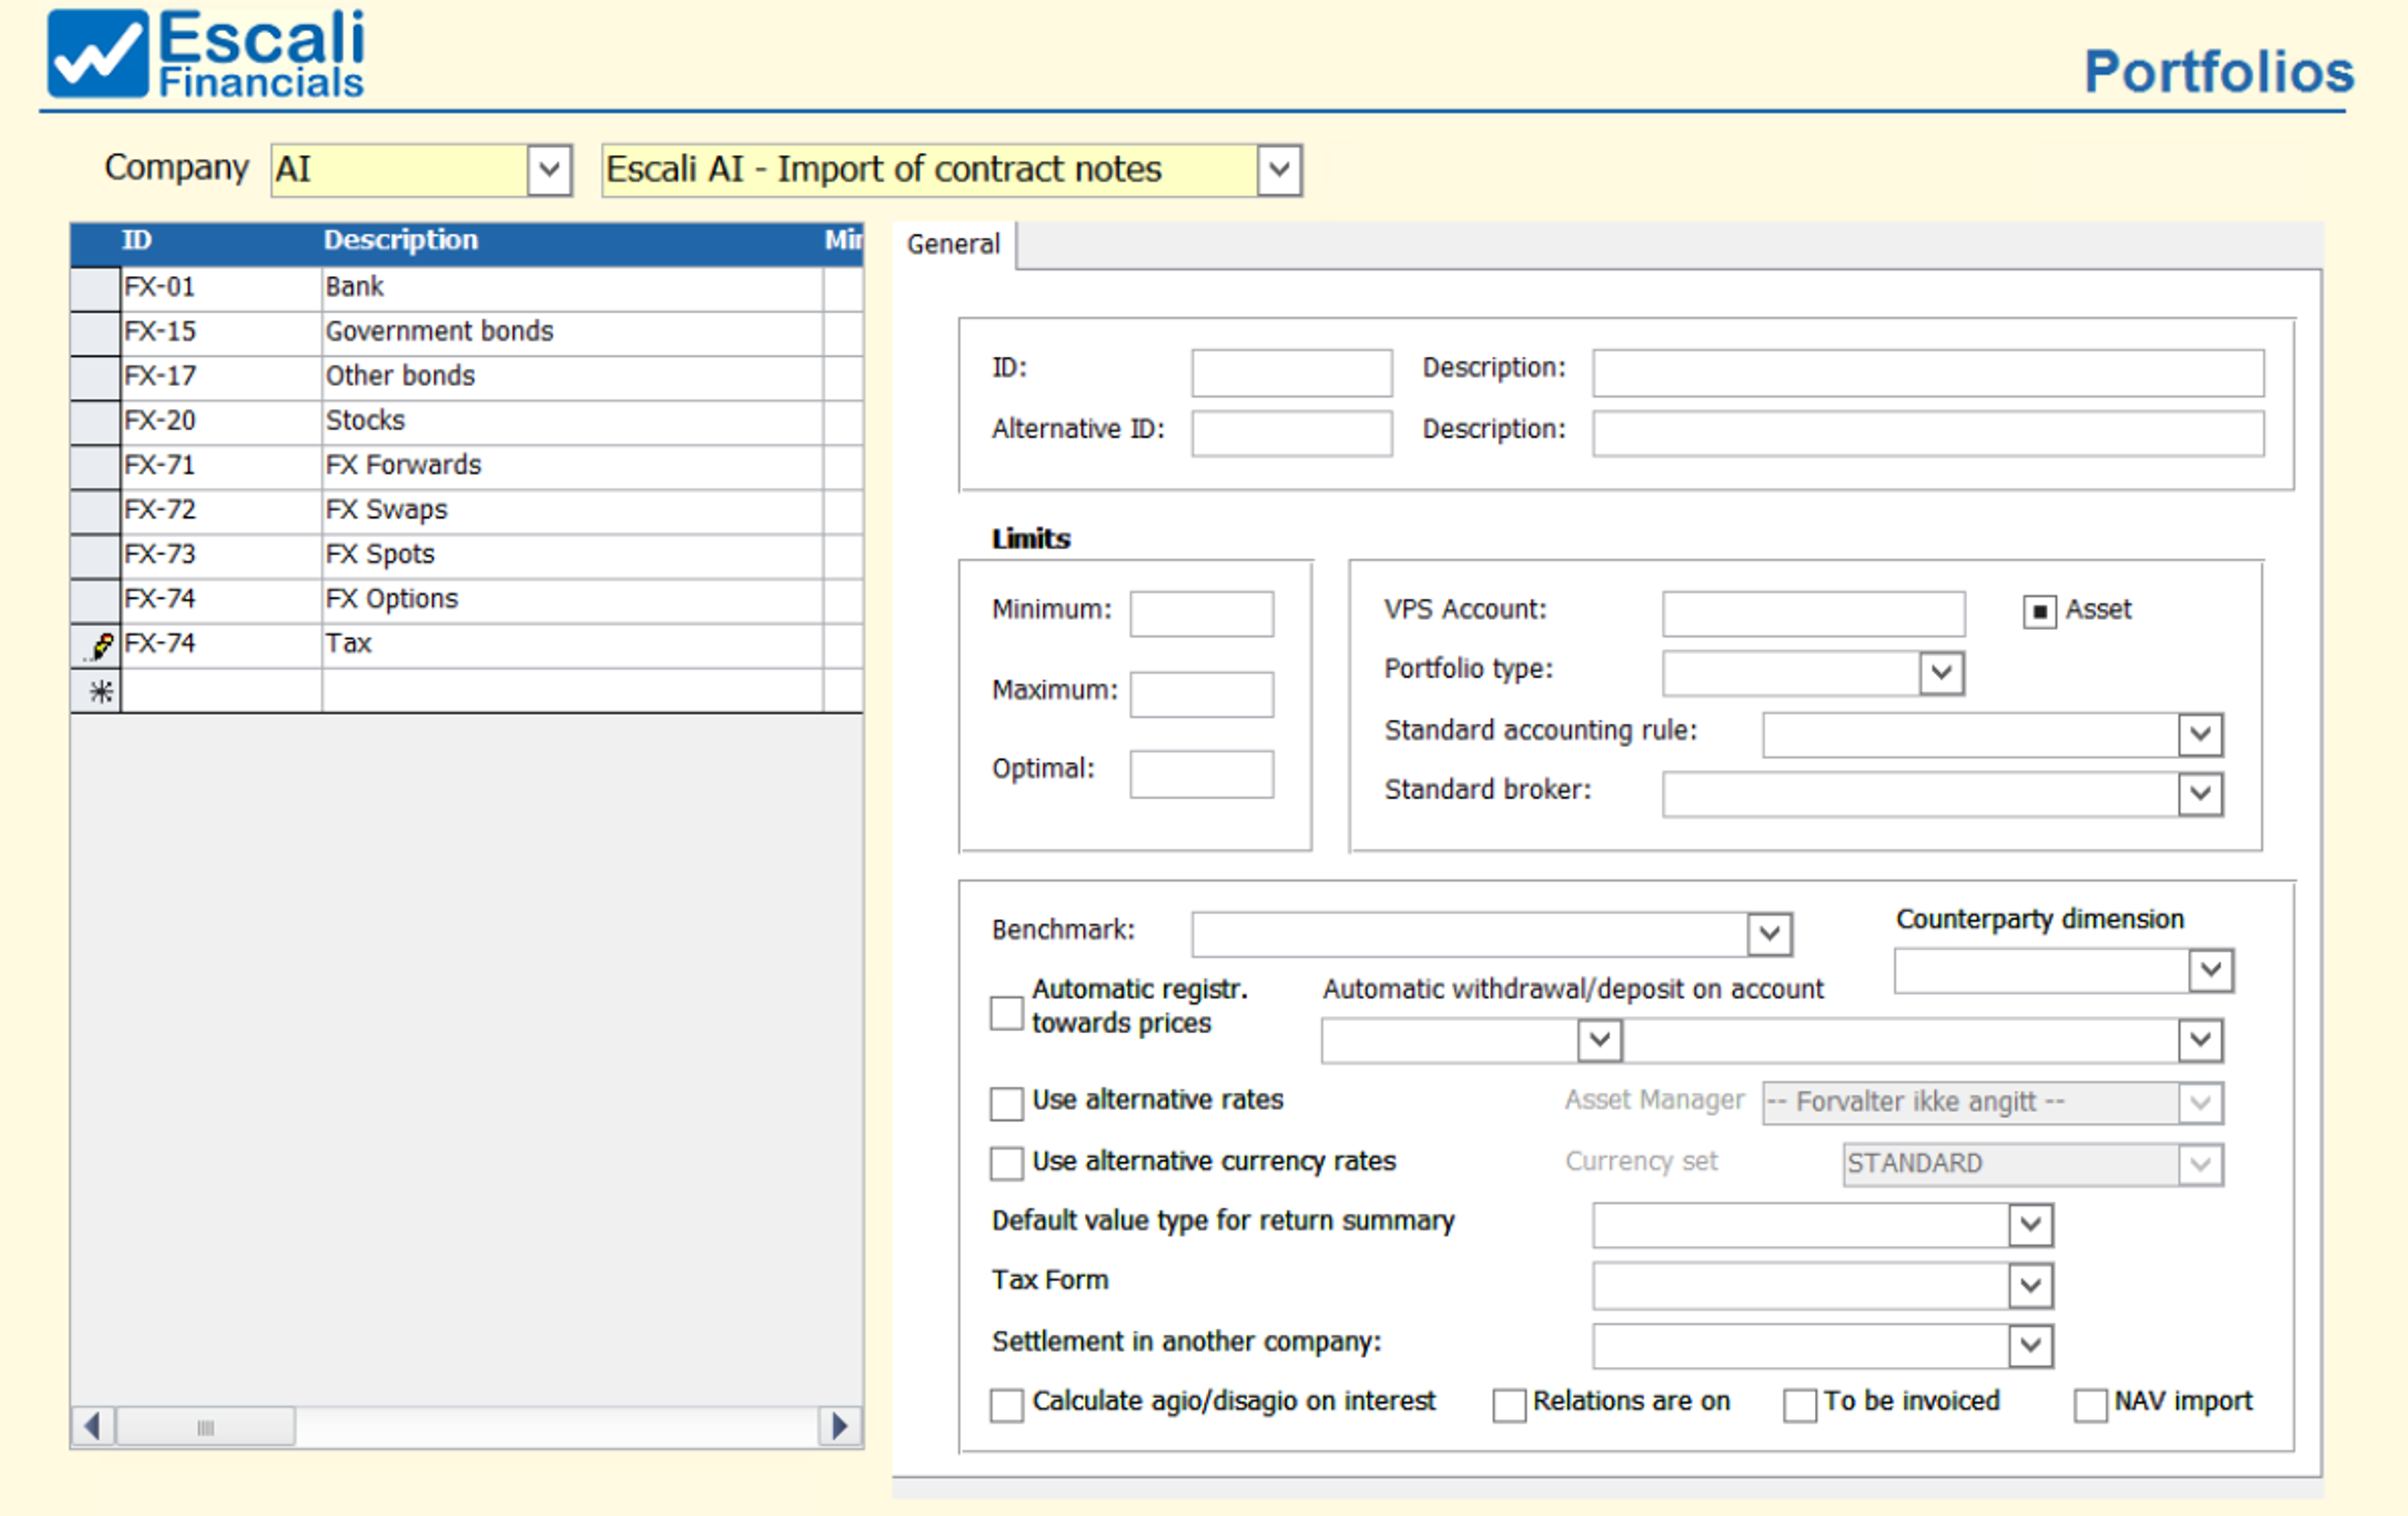Click the new record asterisk row selector
This screenshot has width=2408, height=1516.
coord(99,691)
